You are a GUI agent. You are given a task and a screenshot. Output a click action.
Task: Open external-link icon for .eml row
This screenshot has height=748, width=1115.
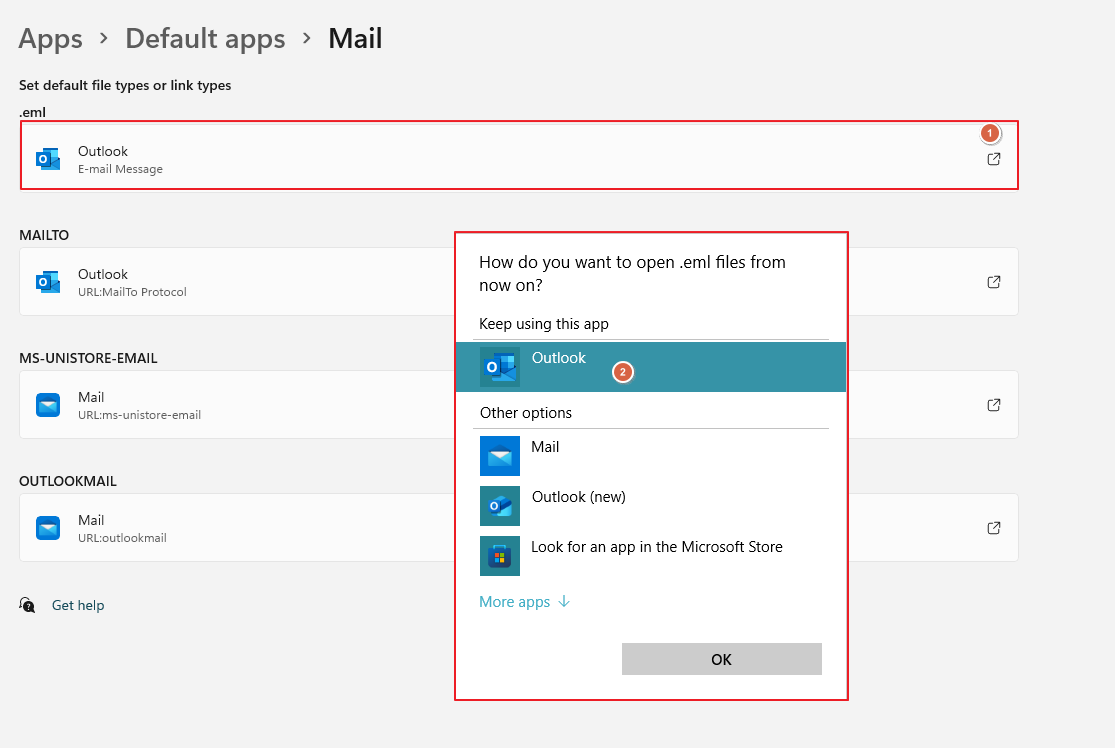point(993,159)
